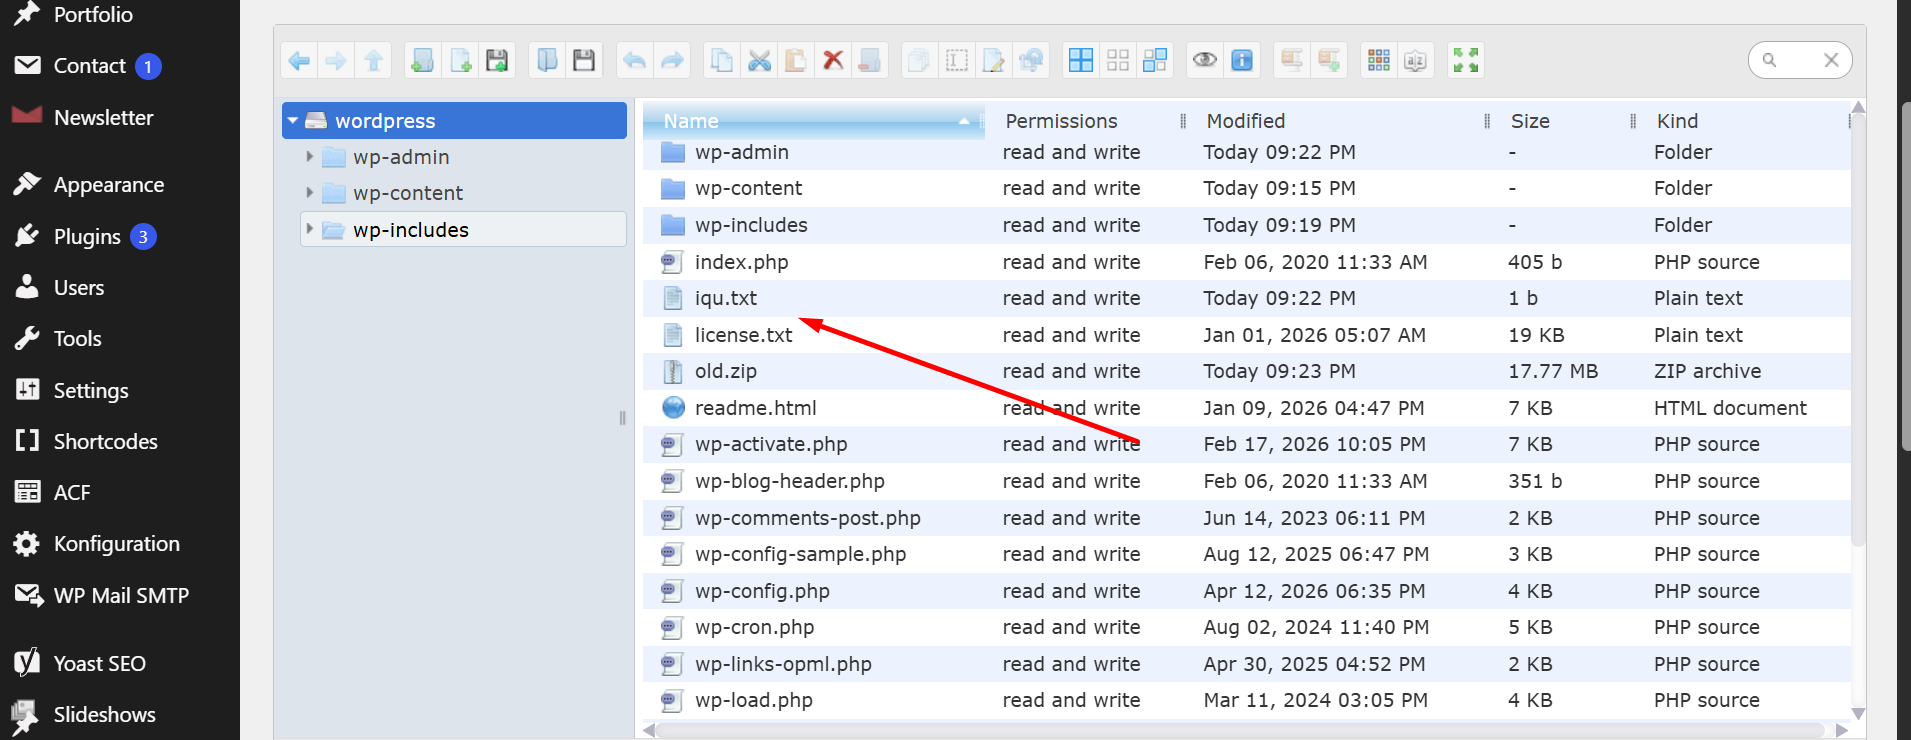The height and width of the screenshot is (740, 1911).
Task: Select the old.zip archive row
Action: [x=1246, y=371]
